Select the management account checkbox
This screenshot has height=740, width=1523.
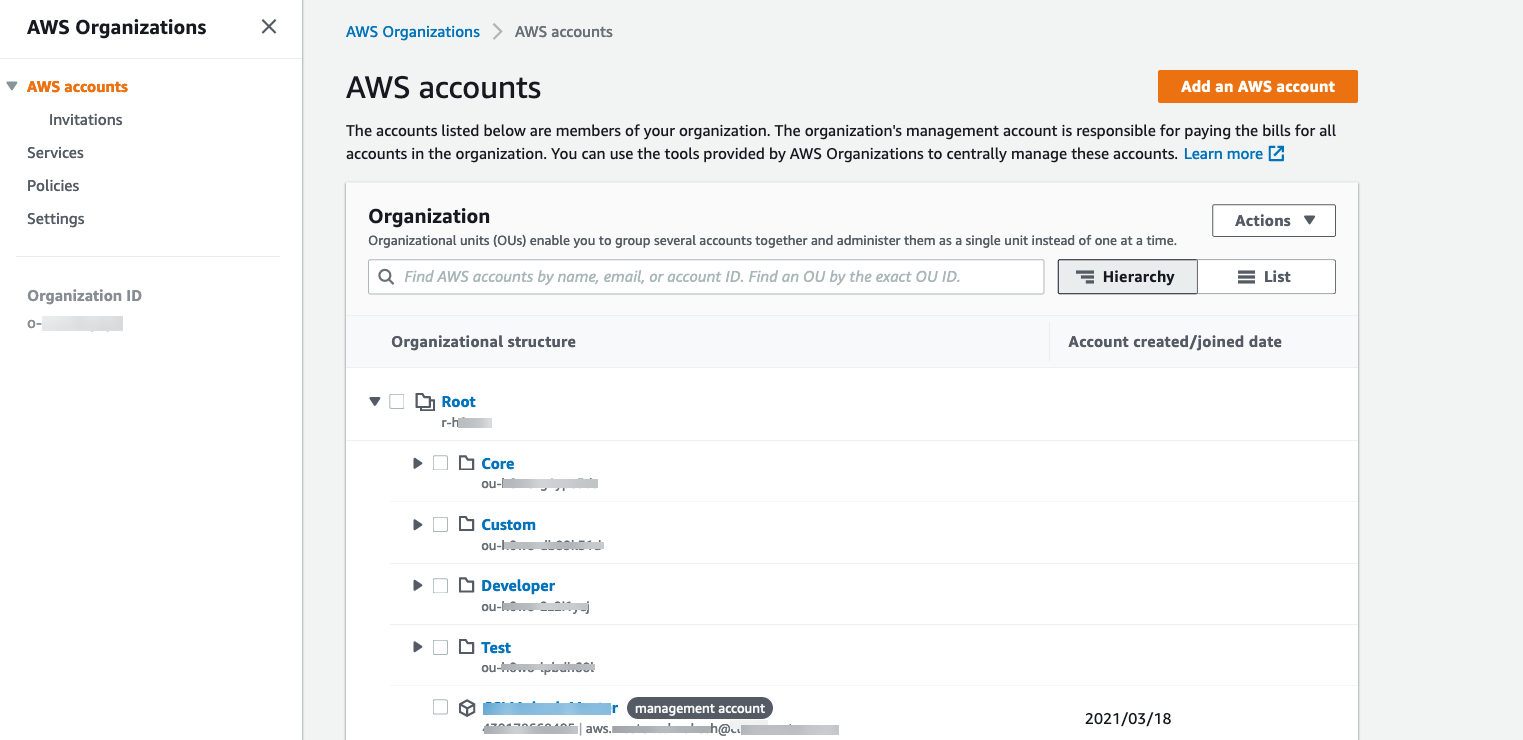click(440, 707)
